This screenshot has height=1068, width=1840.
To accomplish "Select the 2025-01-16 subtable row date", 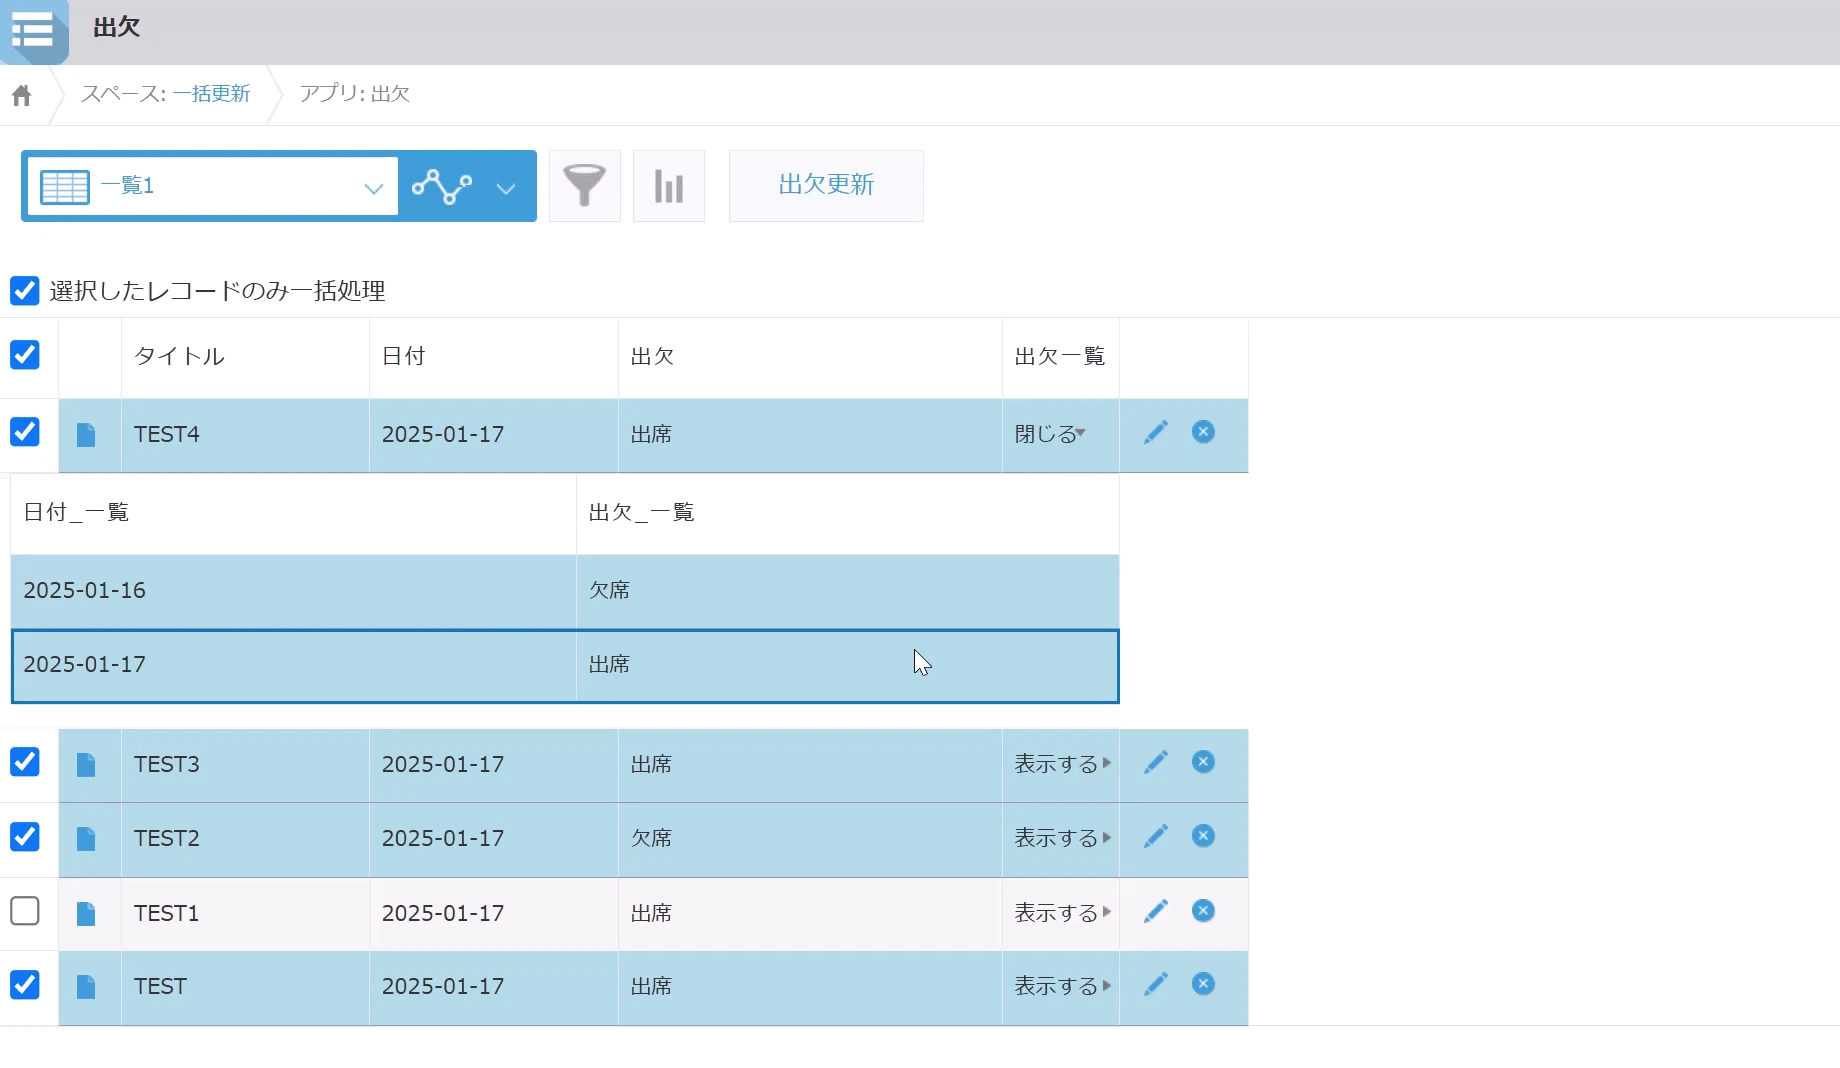I will tap(85, 591).
